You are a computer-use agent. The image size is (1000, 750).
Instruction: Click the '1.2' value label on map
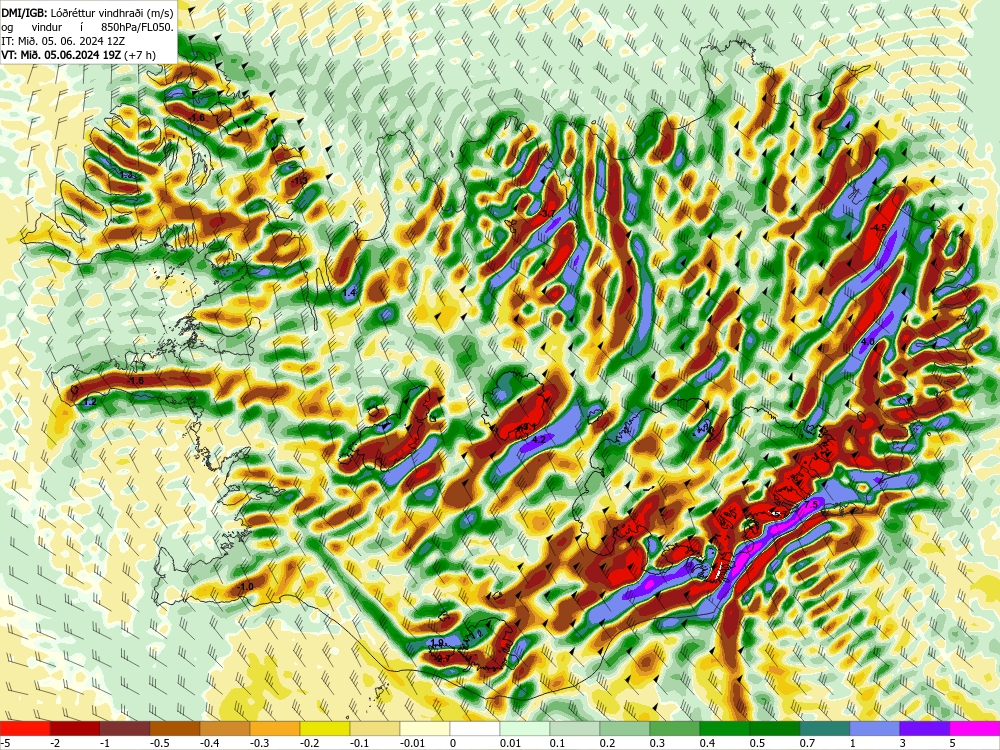pyautogui.click(x=90, y=402)
